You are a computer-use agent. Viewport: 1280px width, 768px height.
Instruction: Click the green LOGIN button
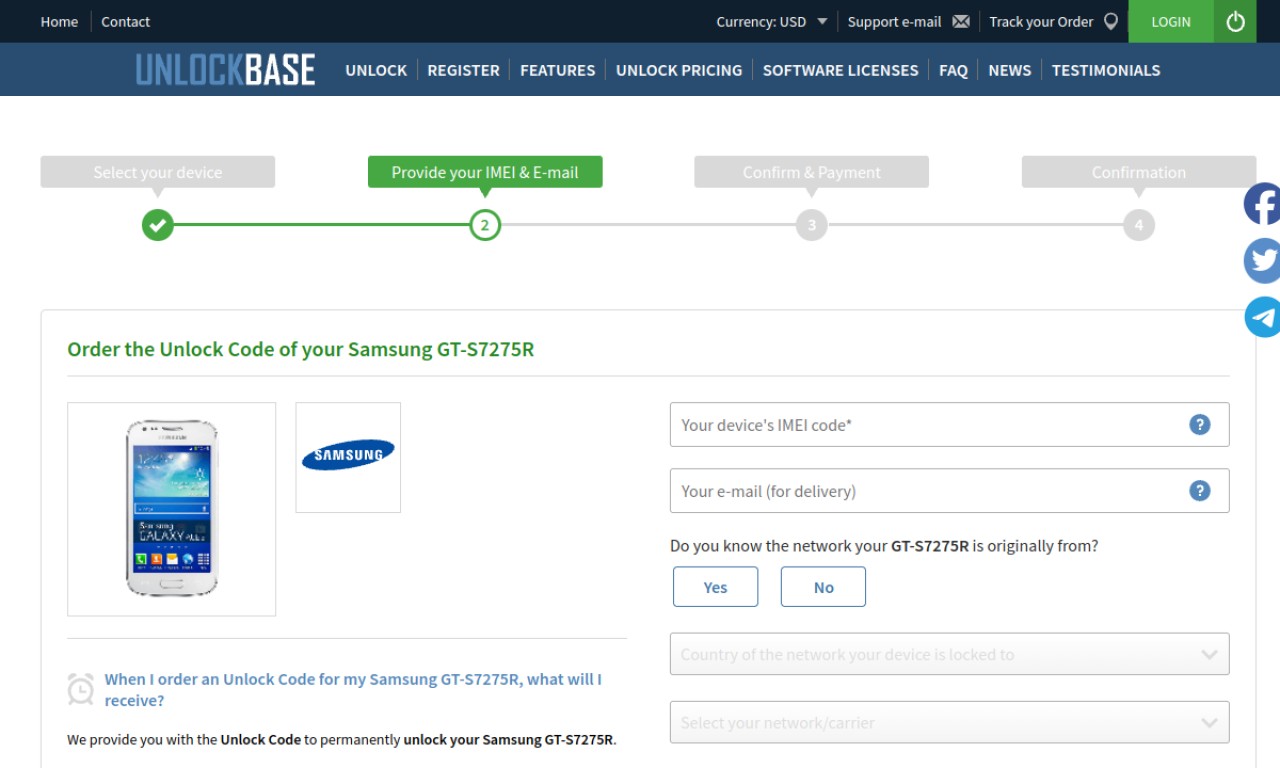1171,21
